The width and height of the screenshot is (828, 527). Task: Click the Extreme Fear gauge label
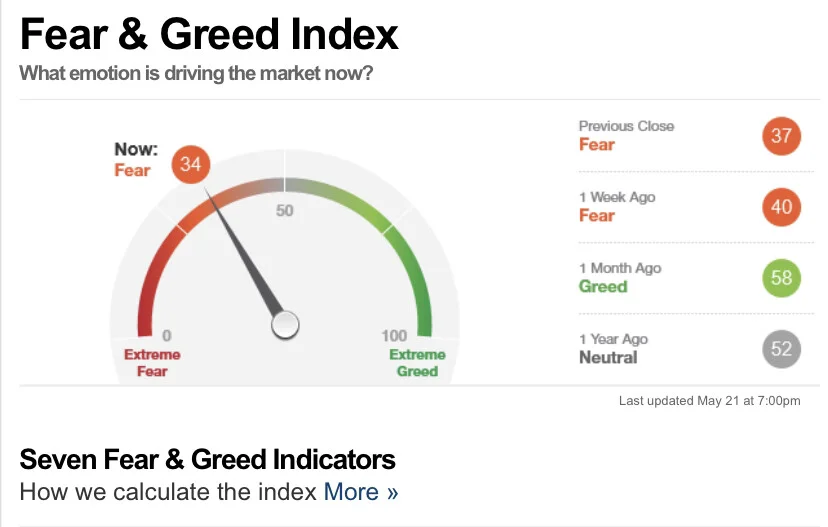152,363
